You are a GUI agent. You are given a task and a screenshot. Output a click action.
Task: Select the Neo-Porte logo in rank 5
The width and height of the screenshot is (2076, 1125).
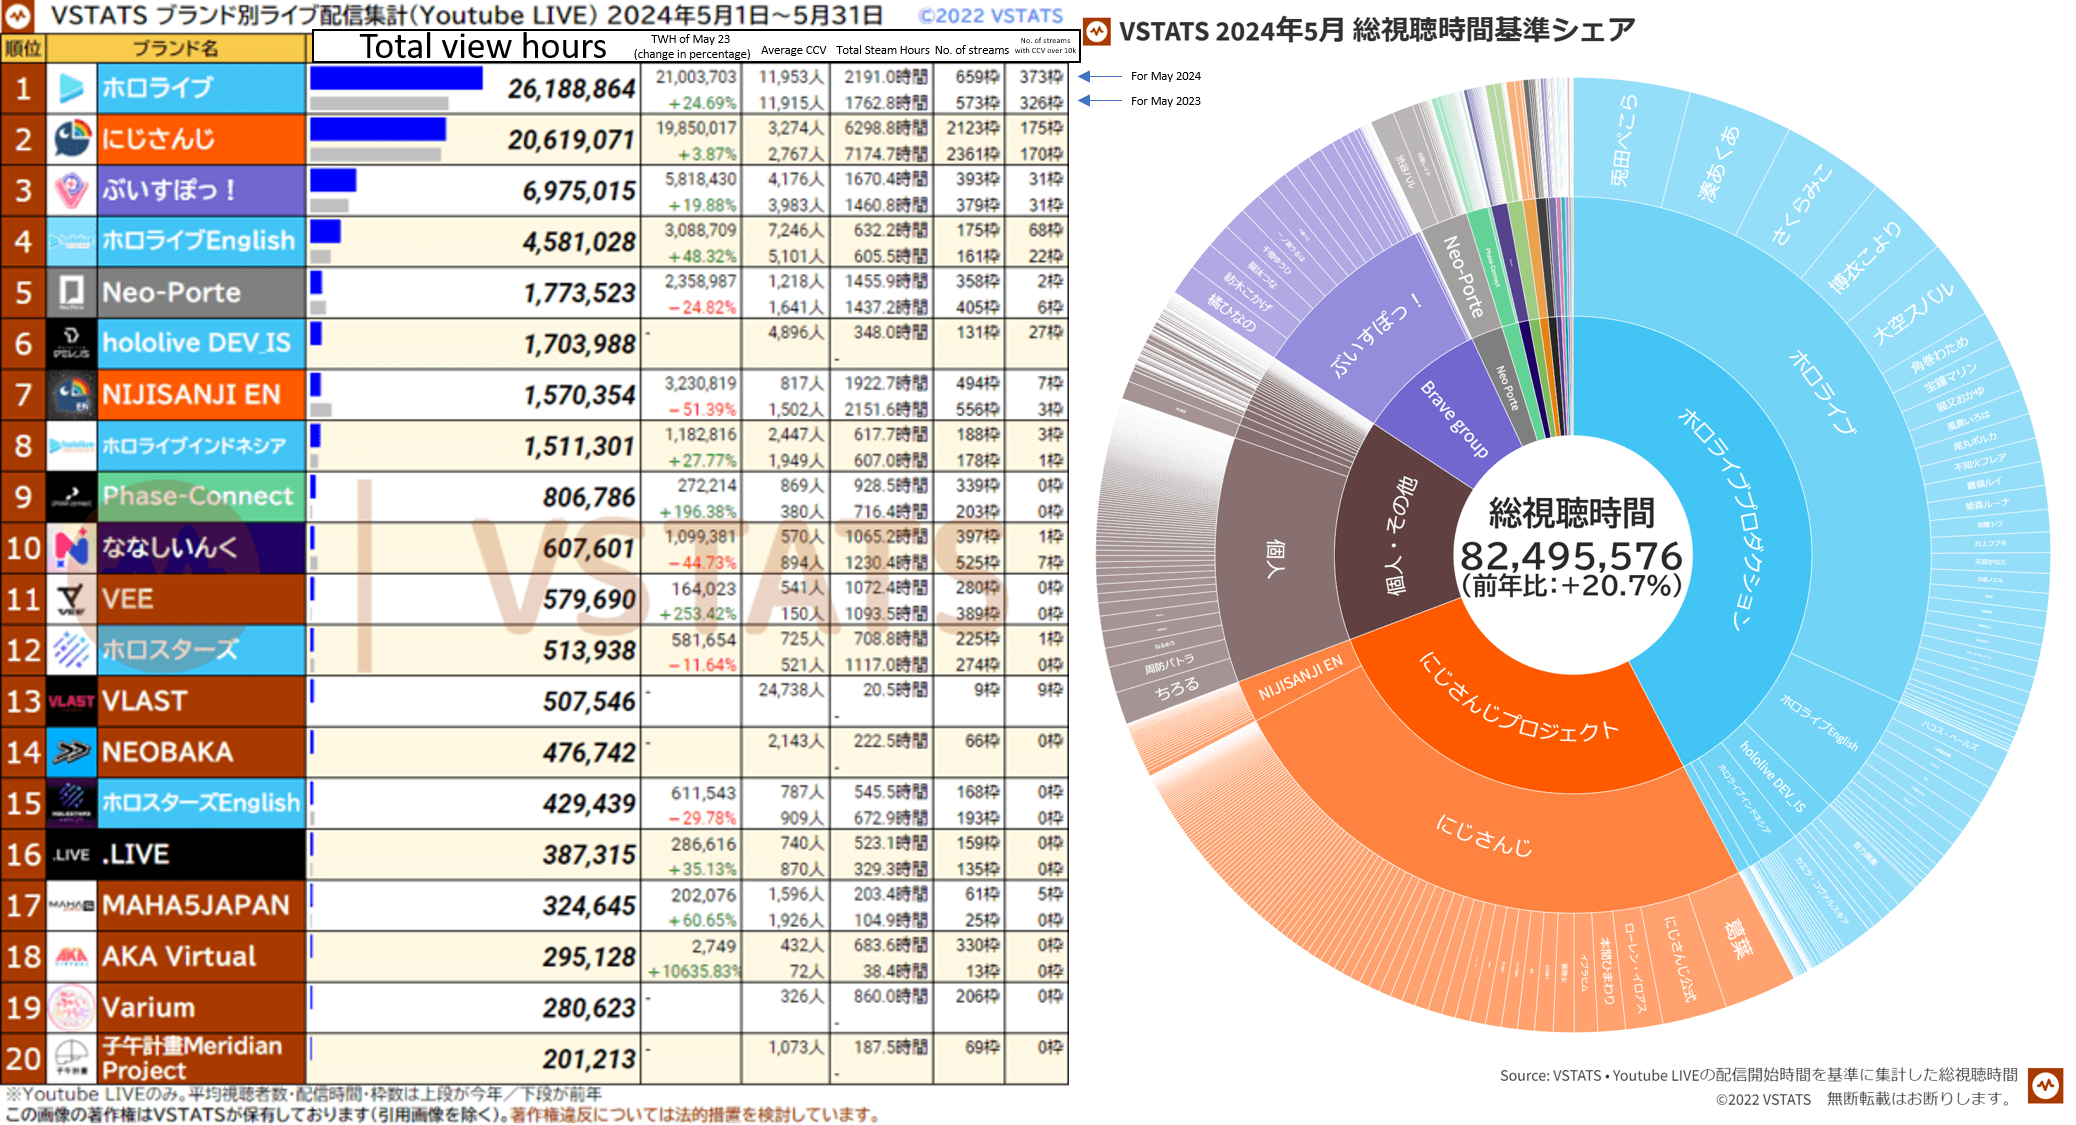click(71, 292)
